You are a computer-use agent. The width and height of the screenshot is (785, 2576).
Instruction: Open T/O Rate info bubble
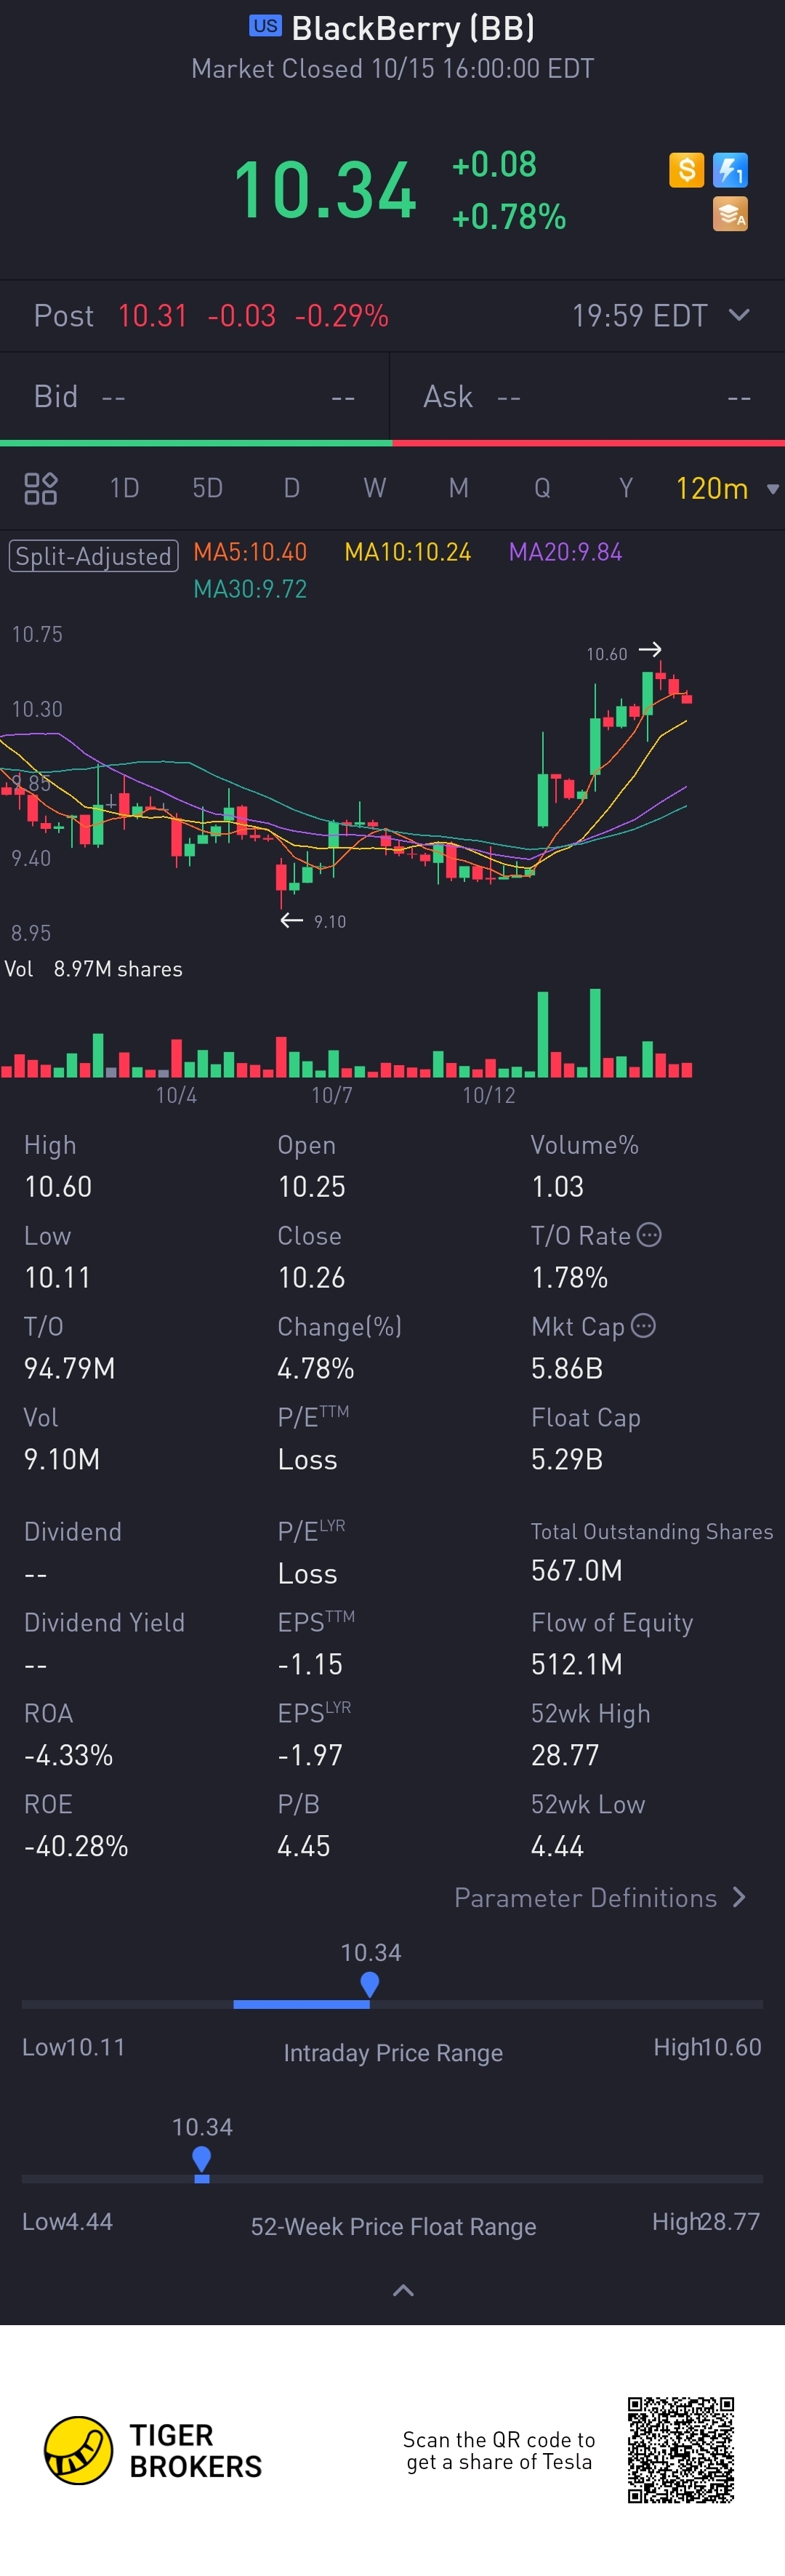[649, 1235]
